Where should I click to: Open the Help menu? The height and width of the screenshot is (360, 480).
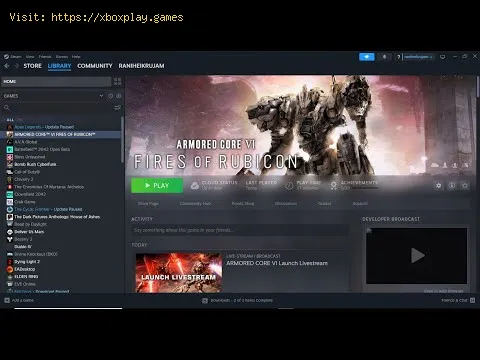click(x=76, y=57)
